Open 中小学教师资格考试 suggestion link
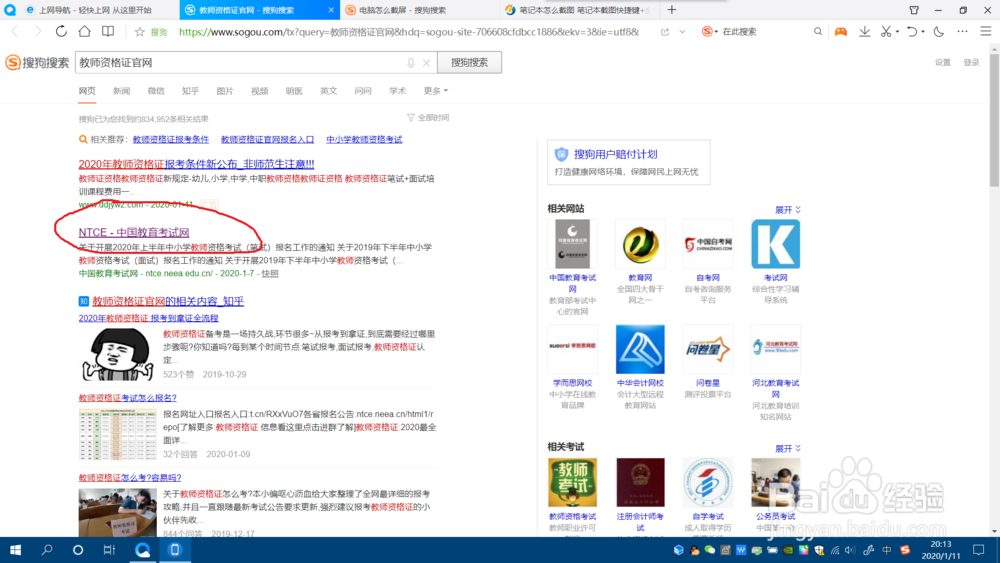Image resolution: width=1000 pixels, height=563 pixels. pyautogui.click(x=364, y=140)
